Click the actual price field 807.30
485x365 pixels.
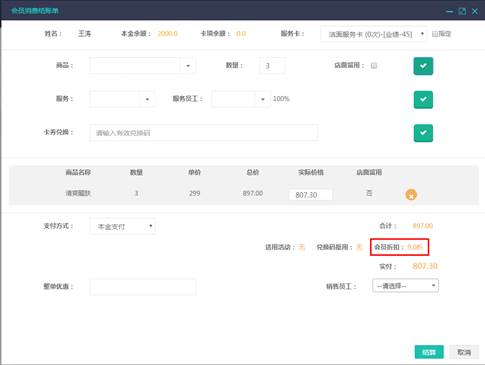tap(310, 195)
